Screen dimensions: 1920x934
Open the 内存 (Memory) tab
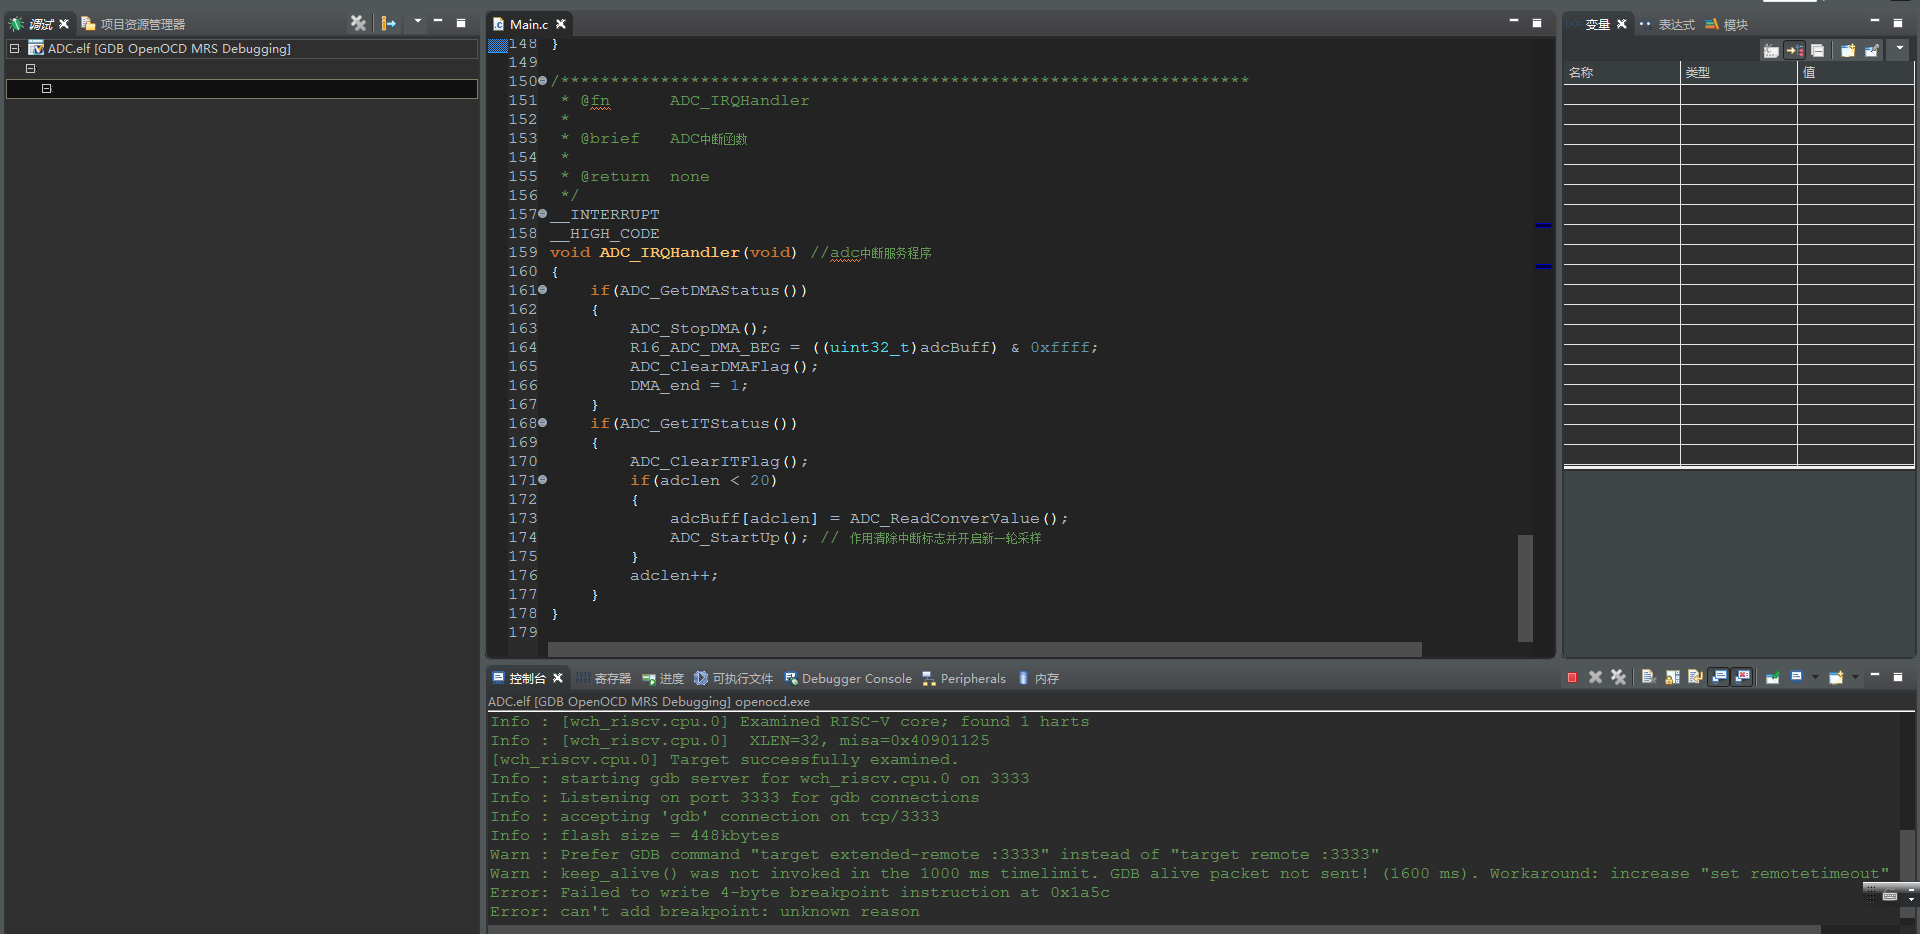tap(1038, 678)
